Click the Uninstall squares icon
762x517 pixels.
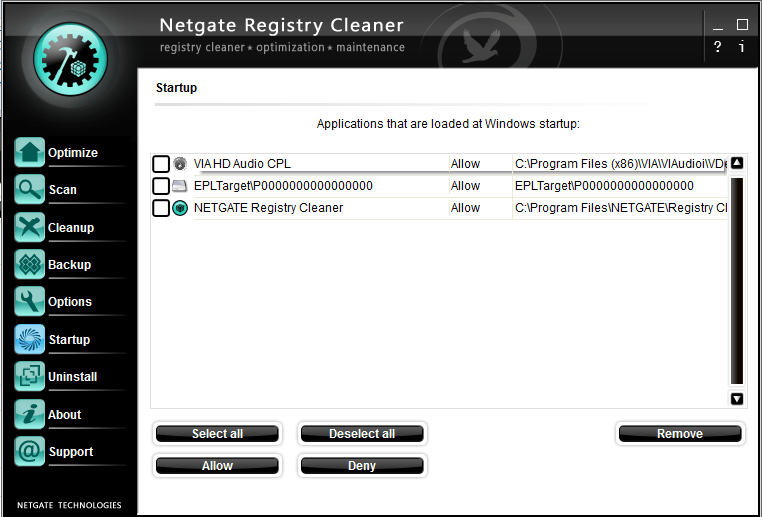pos(29,377)
